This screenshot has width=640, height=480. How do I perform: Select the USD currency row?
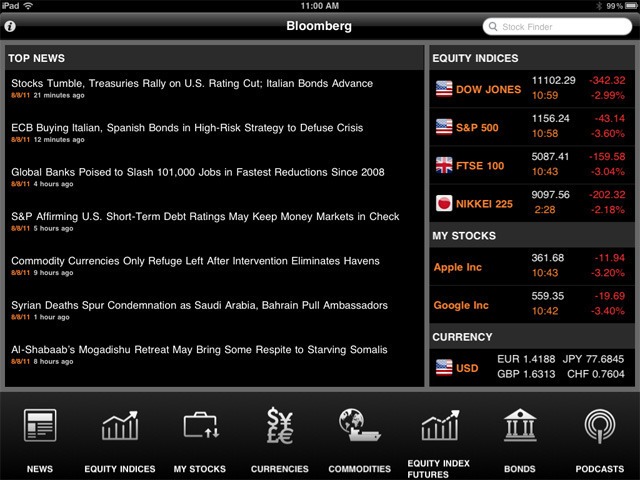click(x=531, y=367)
